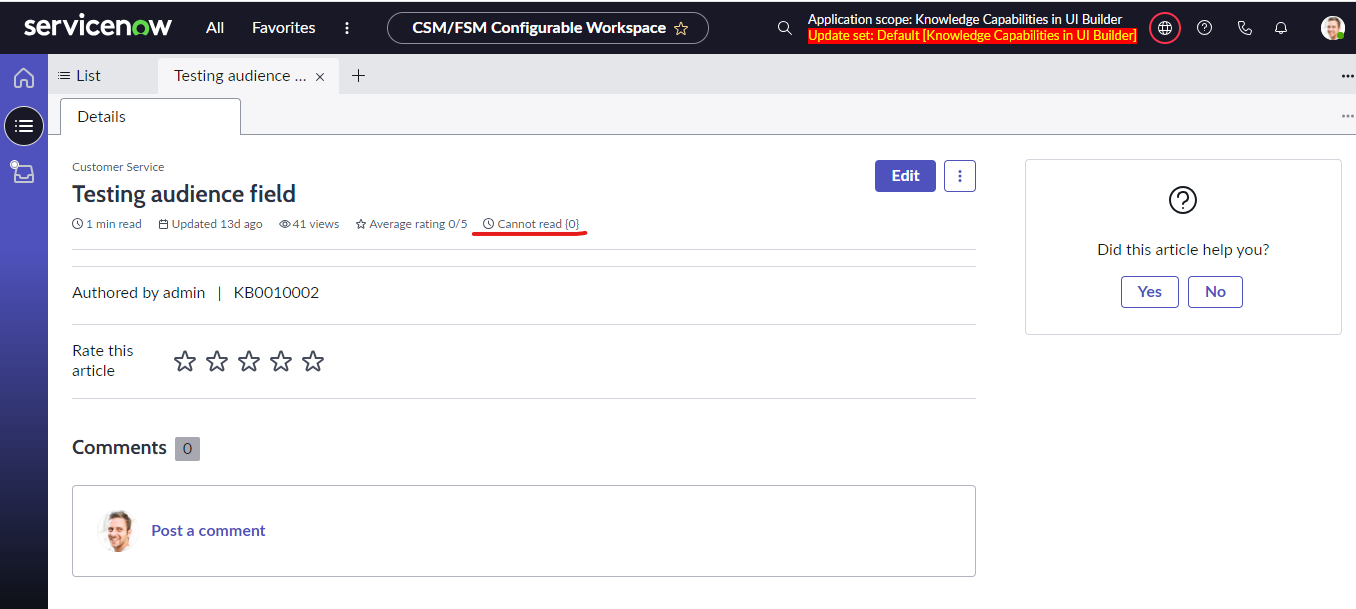Rate the article one star
Screen dimensions: 1356x609
coord(185,361)
